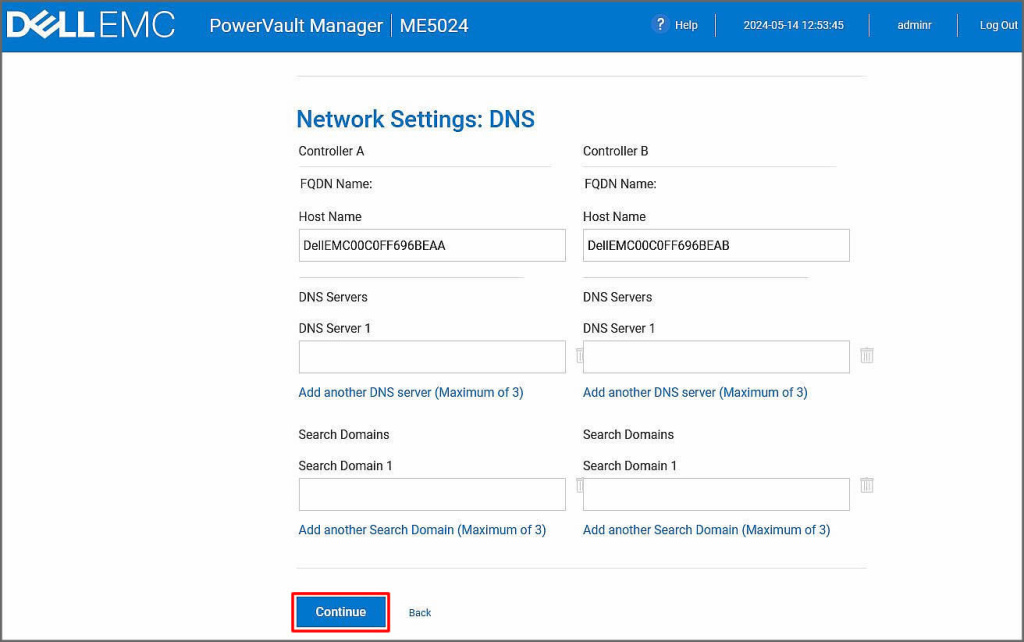This screenshot has width=1024, height=642.
Task: Add another Search Domain for Controller A
Action: 422,530
